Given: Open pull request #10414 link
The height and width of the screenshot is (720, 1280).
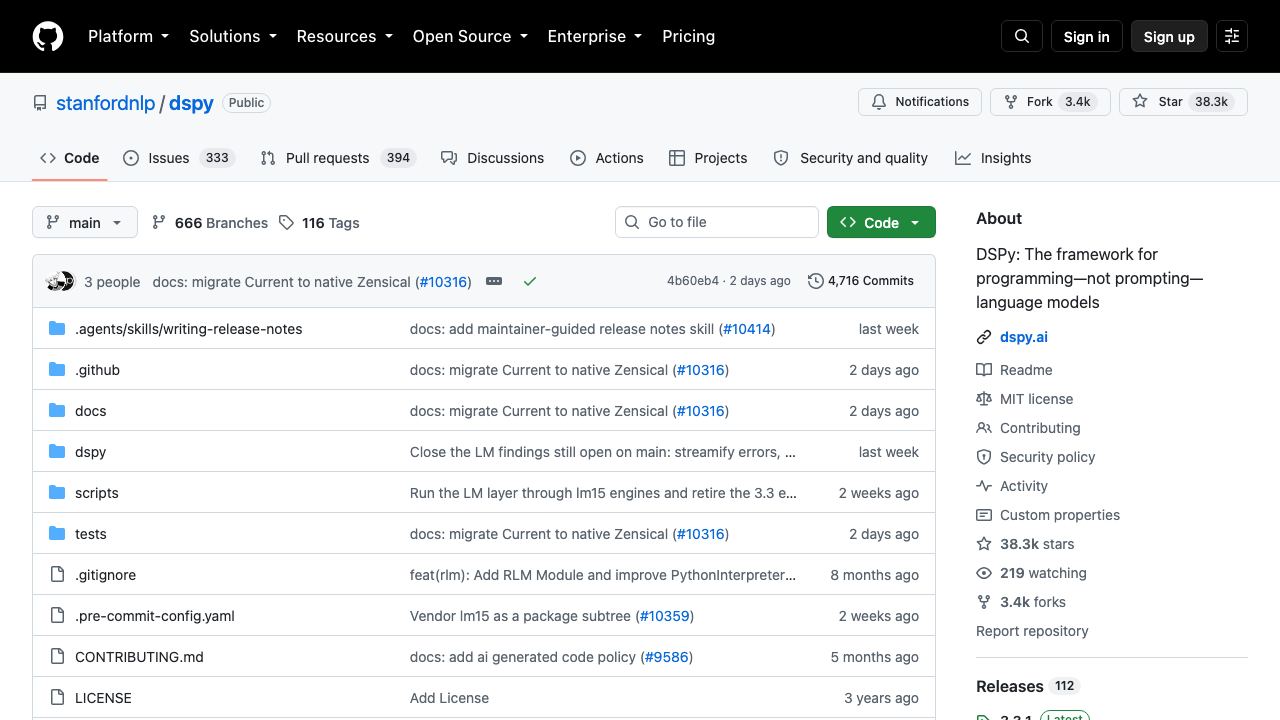Looking at the screenshot, I should coord(747,329).
